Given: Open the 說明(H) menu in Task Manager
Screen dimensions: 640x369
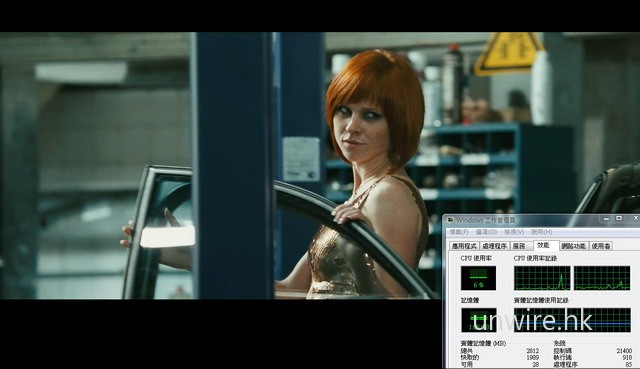Looking at the screenshot, I should 542,232.
